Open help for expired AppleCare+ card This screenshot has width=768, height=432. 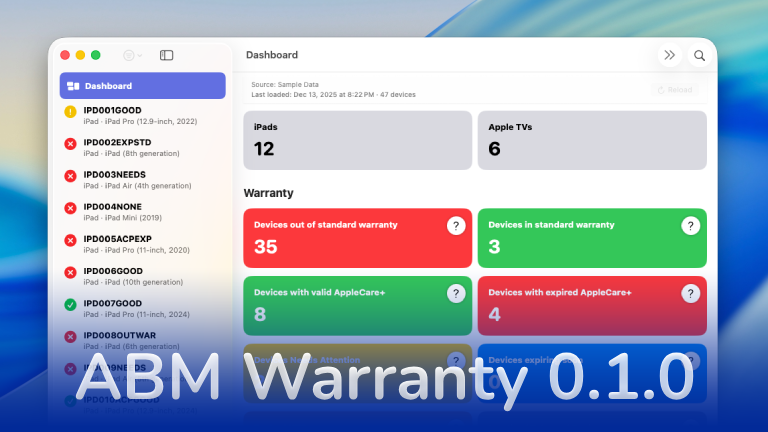point(690,294)
